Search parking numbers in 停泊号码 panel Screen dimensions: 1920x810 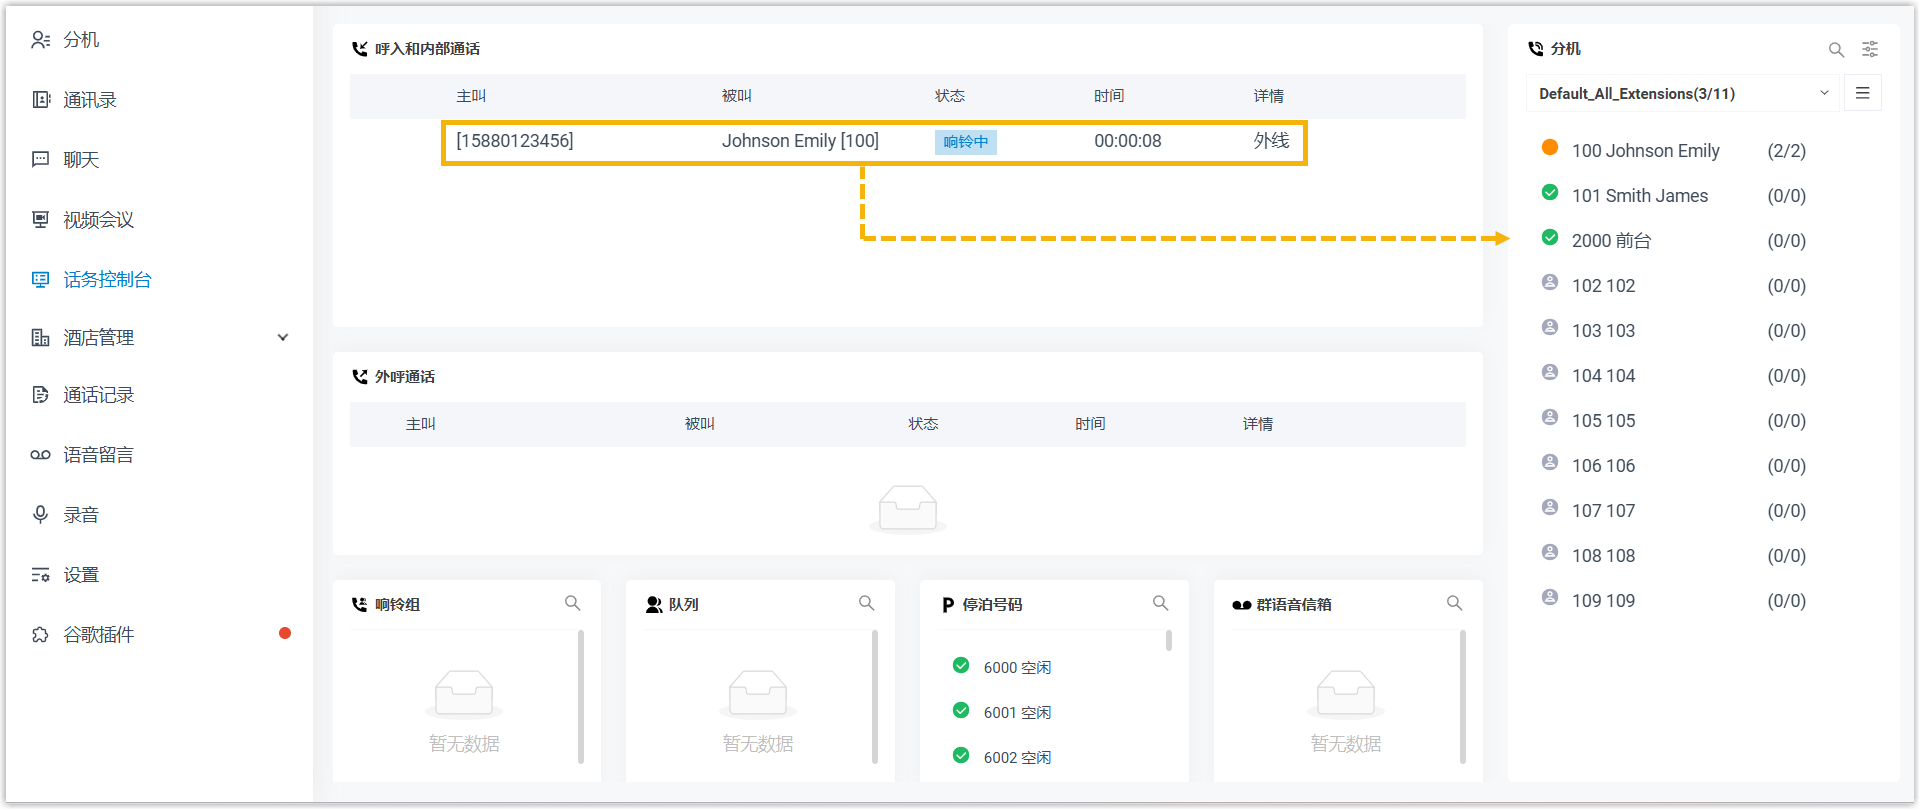click(1160, 603)
